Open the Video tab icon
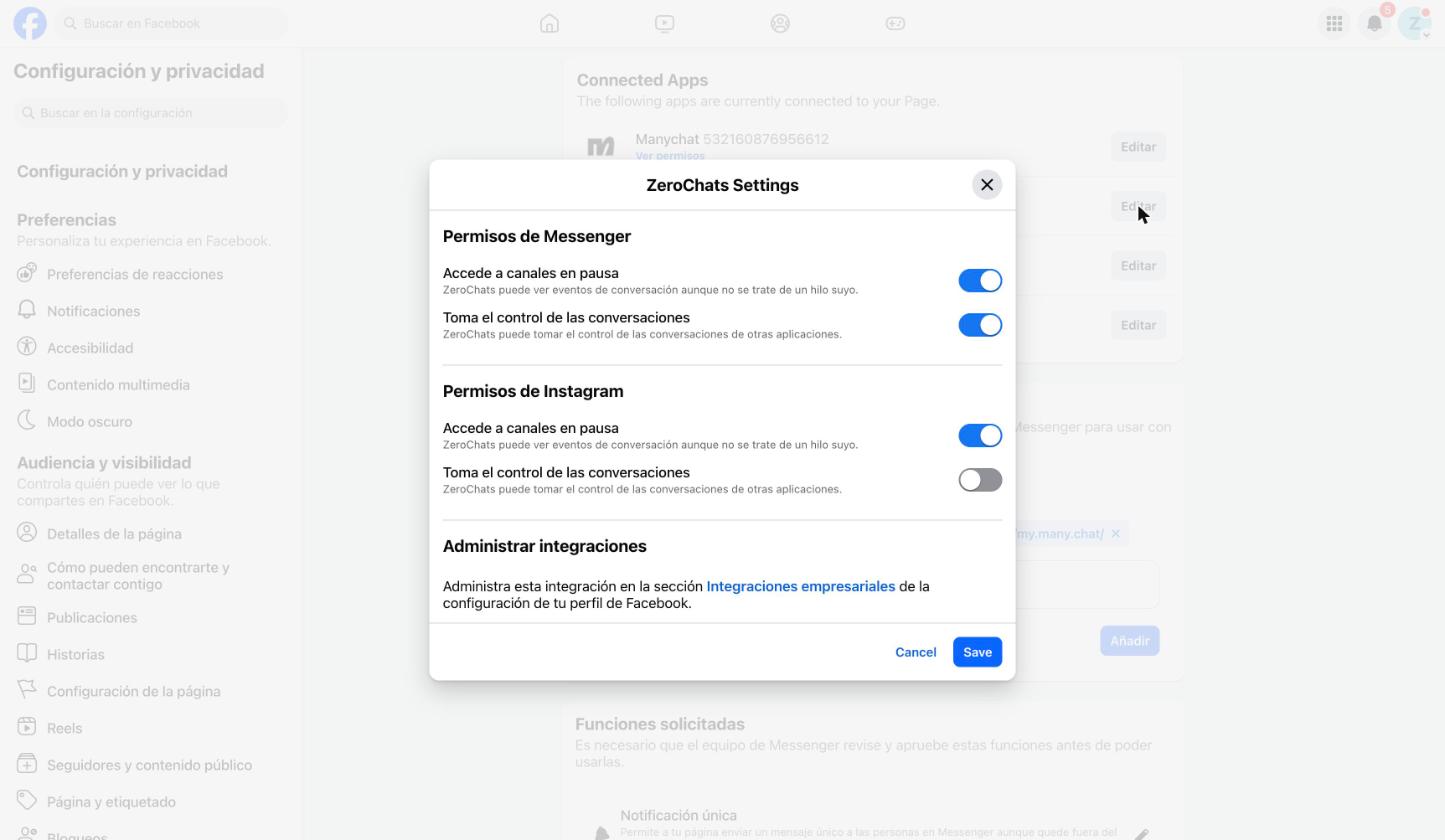 (x=665, y=23)
